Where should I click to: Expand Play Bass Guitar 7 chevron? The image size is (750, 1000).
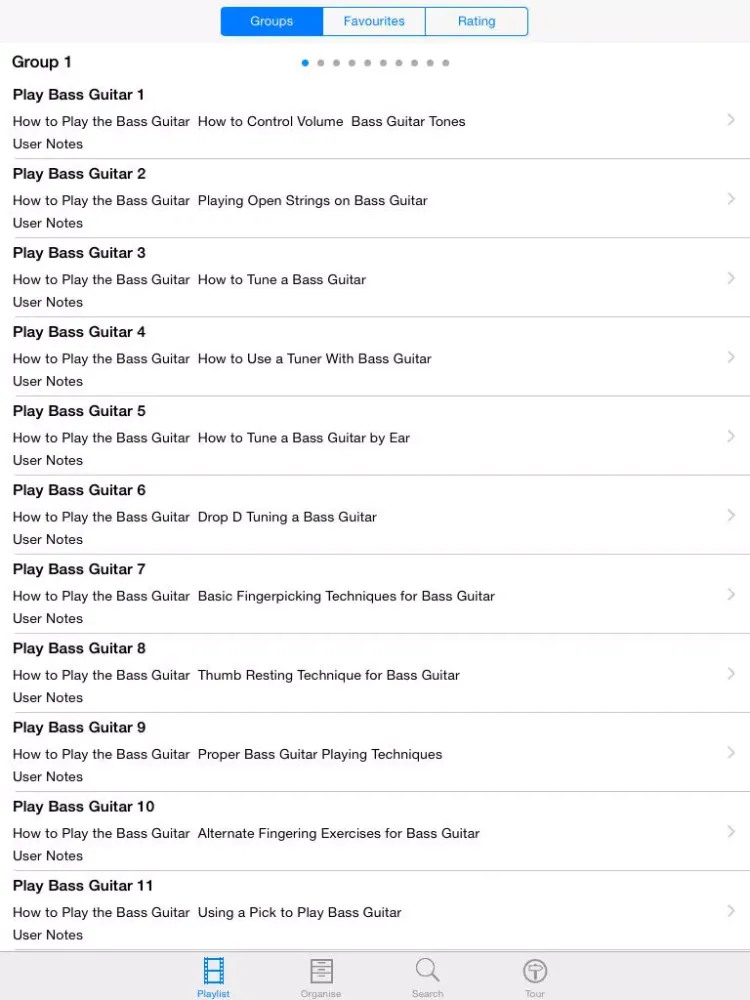coord(731,594)
